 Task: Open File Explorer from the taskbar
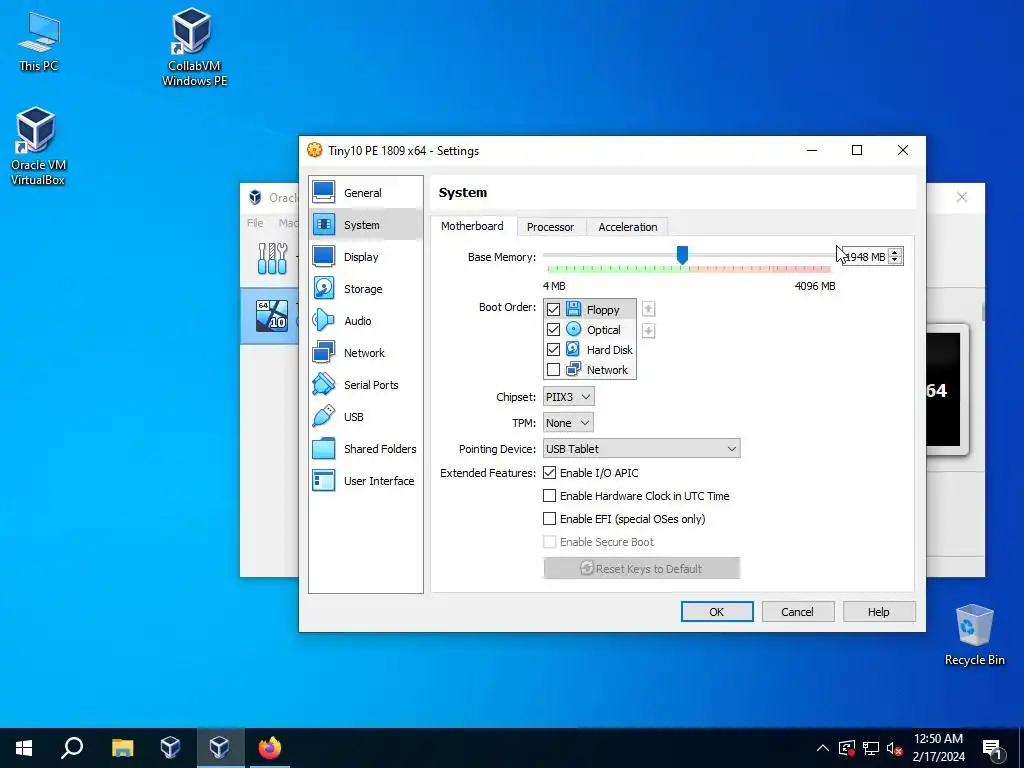[122, 747]
